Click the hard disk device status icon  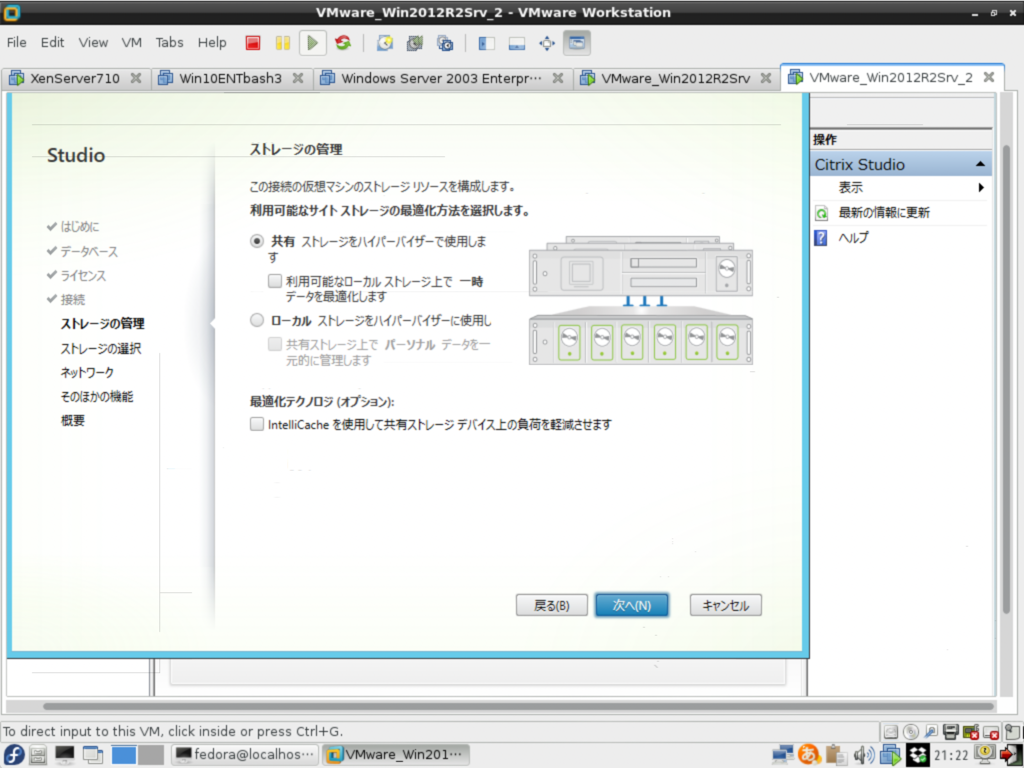(891, 731)
